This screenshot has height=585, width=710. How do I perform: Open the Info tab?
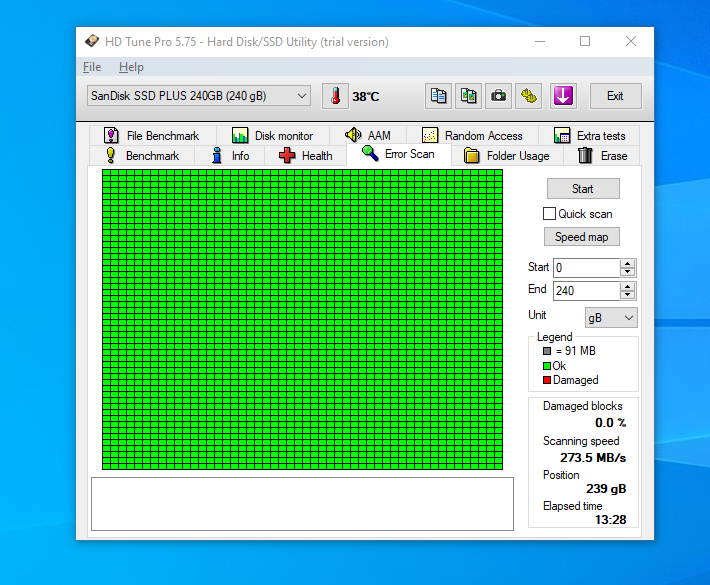click(x=230, y=156)
